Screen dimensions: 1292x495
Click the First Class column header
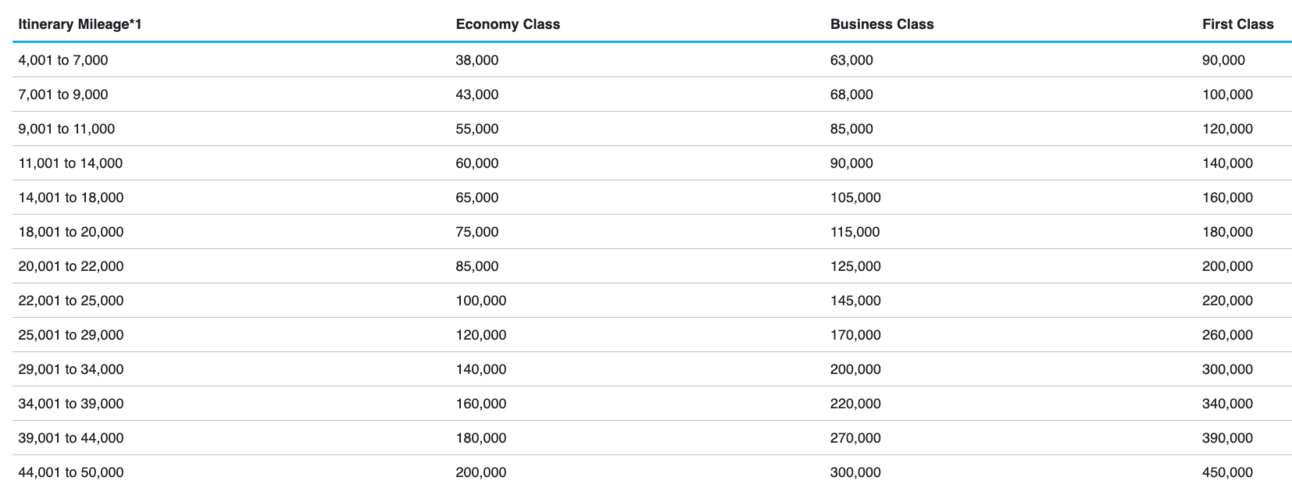pyautogui.click(x=1238, y=24)
